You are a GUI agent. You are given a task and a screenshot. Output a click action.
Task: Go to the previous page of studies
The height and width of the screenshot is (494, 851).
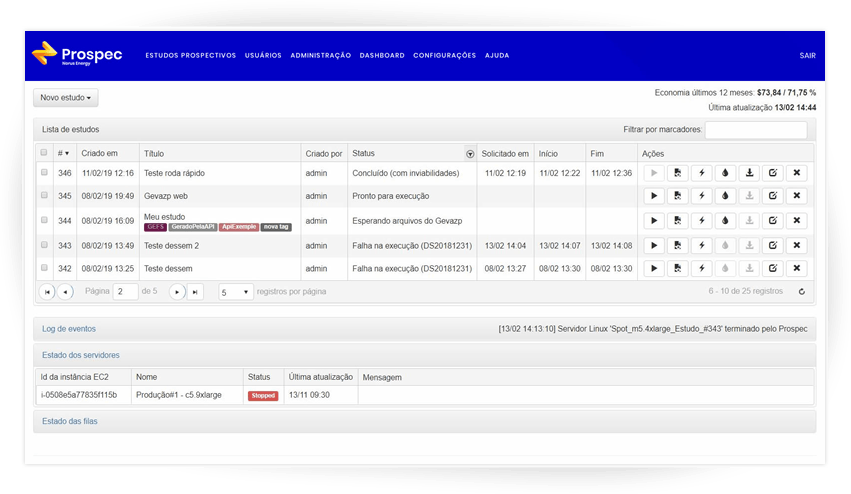coord(65,292)
